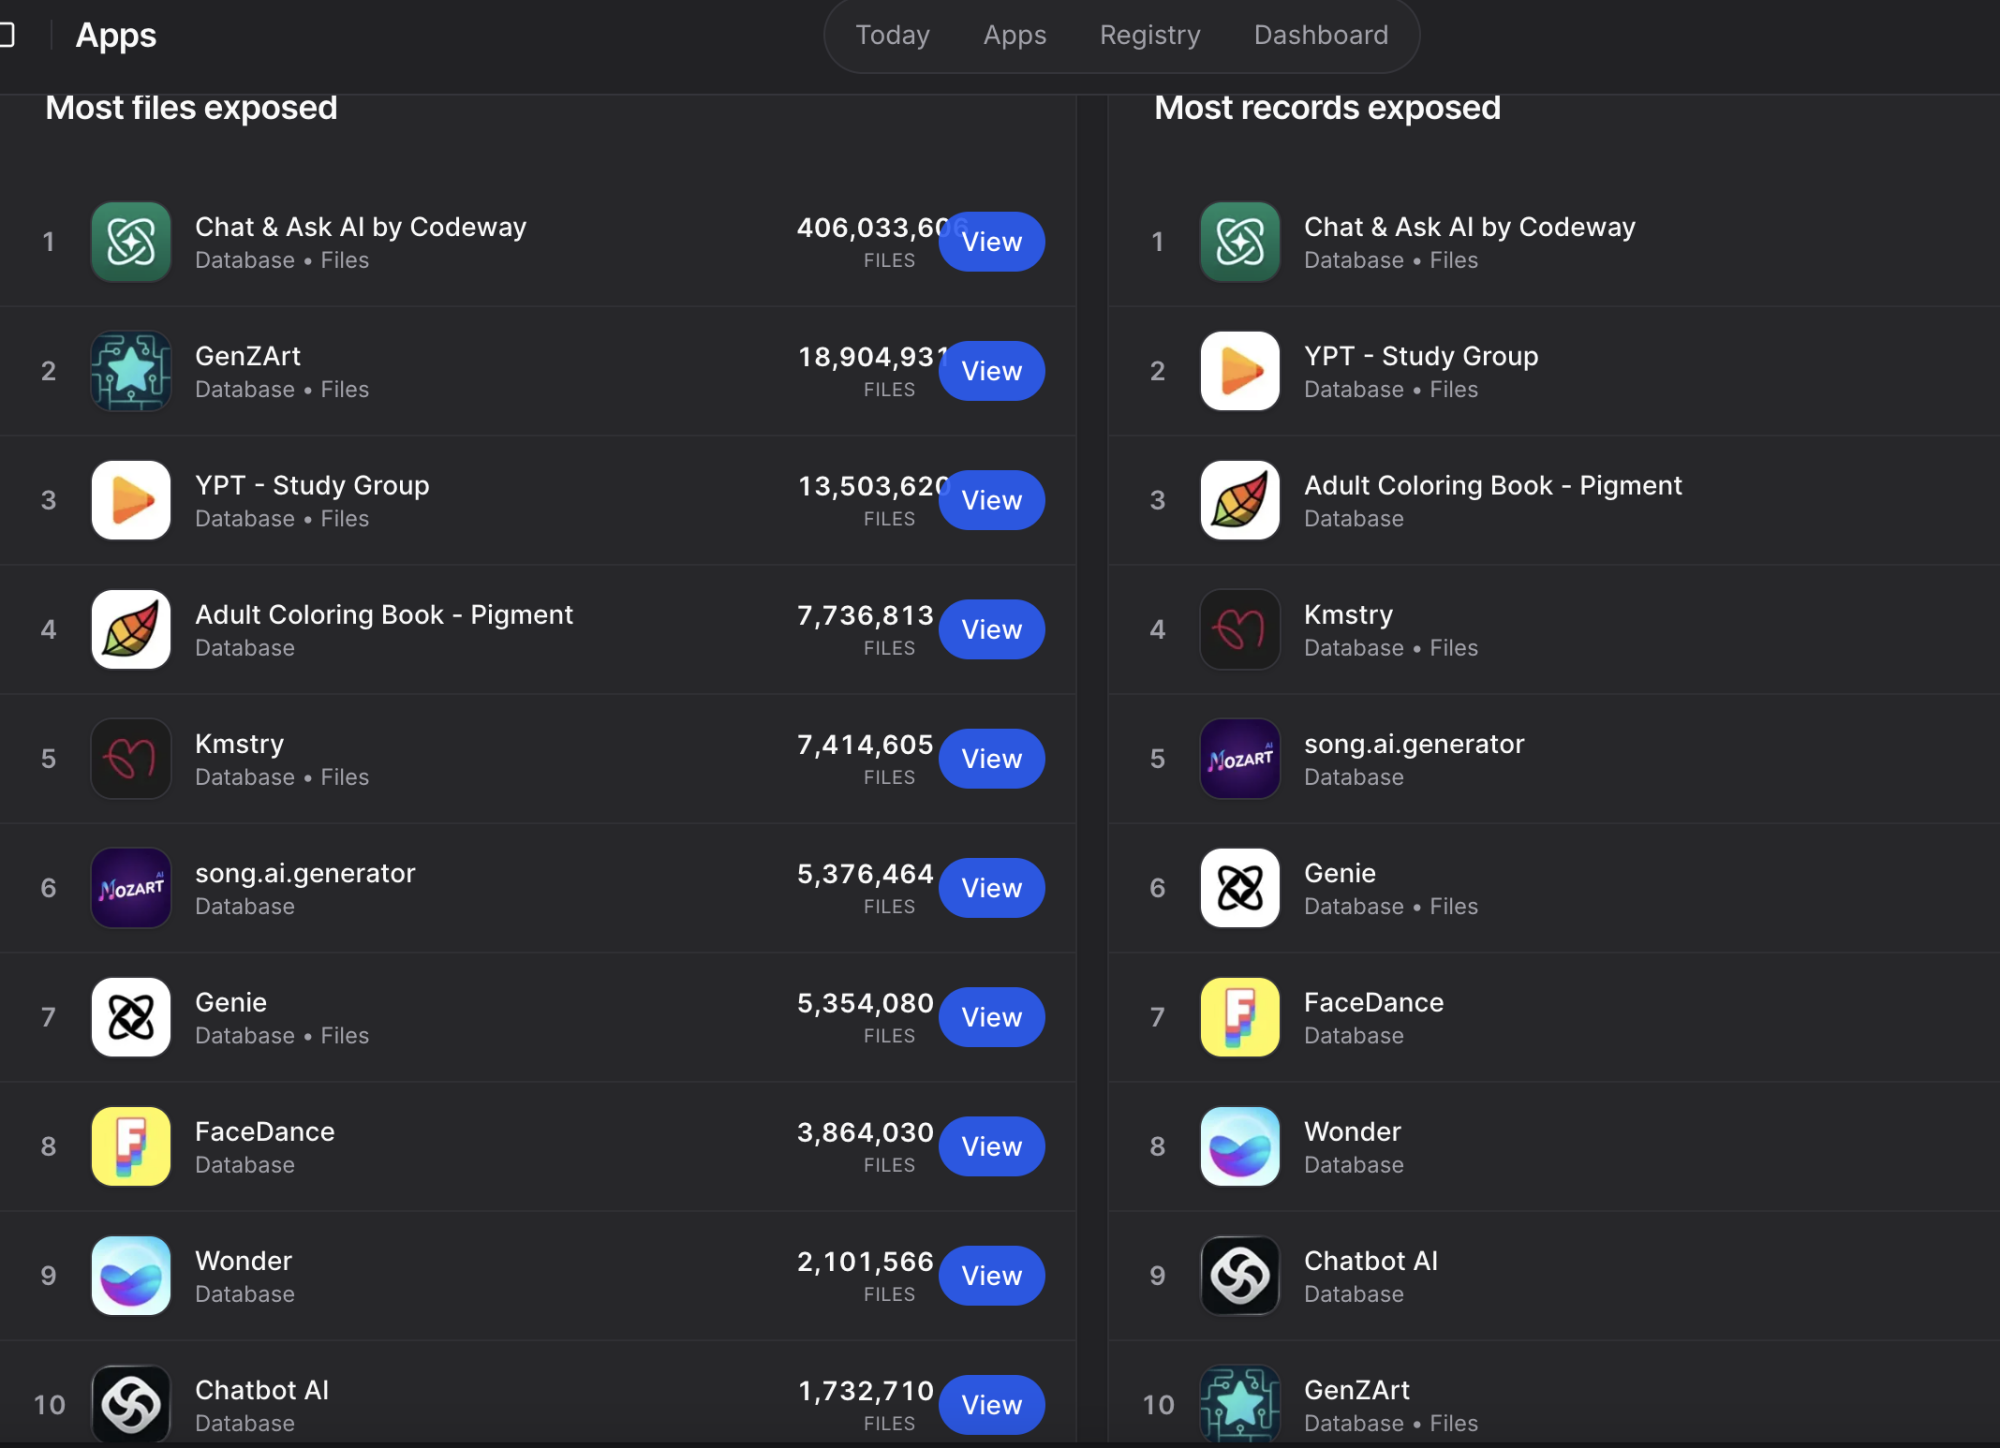Viewport: 2000px width, 1448px height.
Task: Open the Kmstry heart icon
Action: tap(130, 758)
